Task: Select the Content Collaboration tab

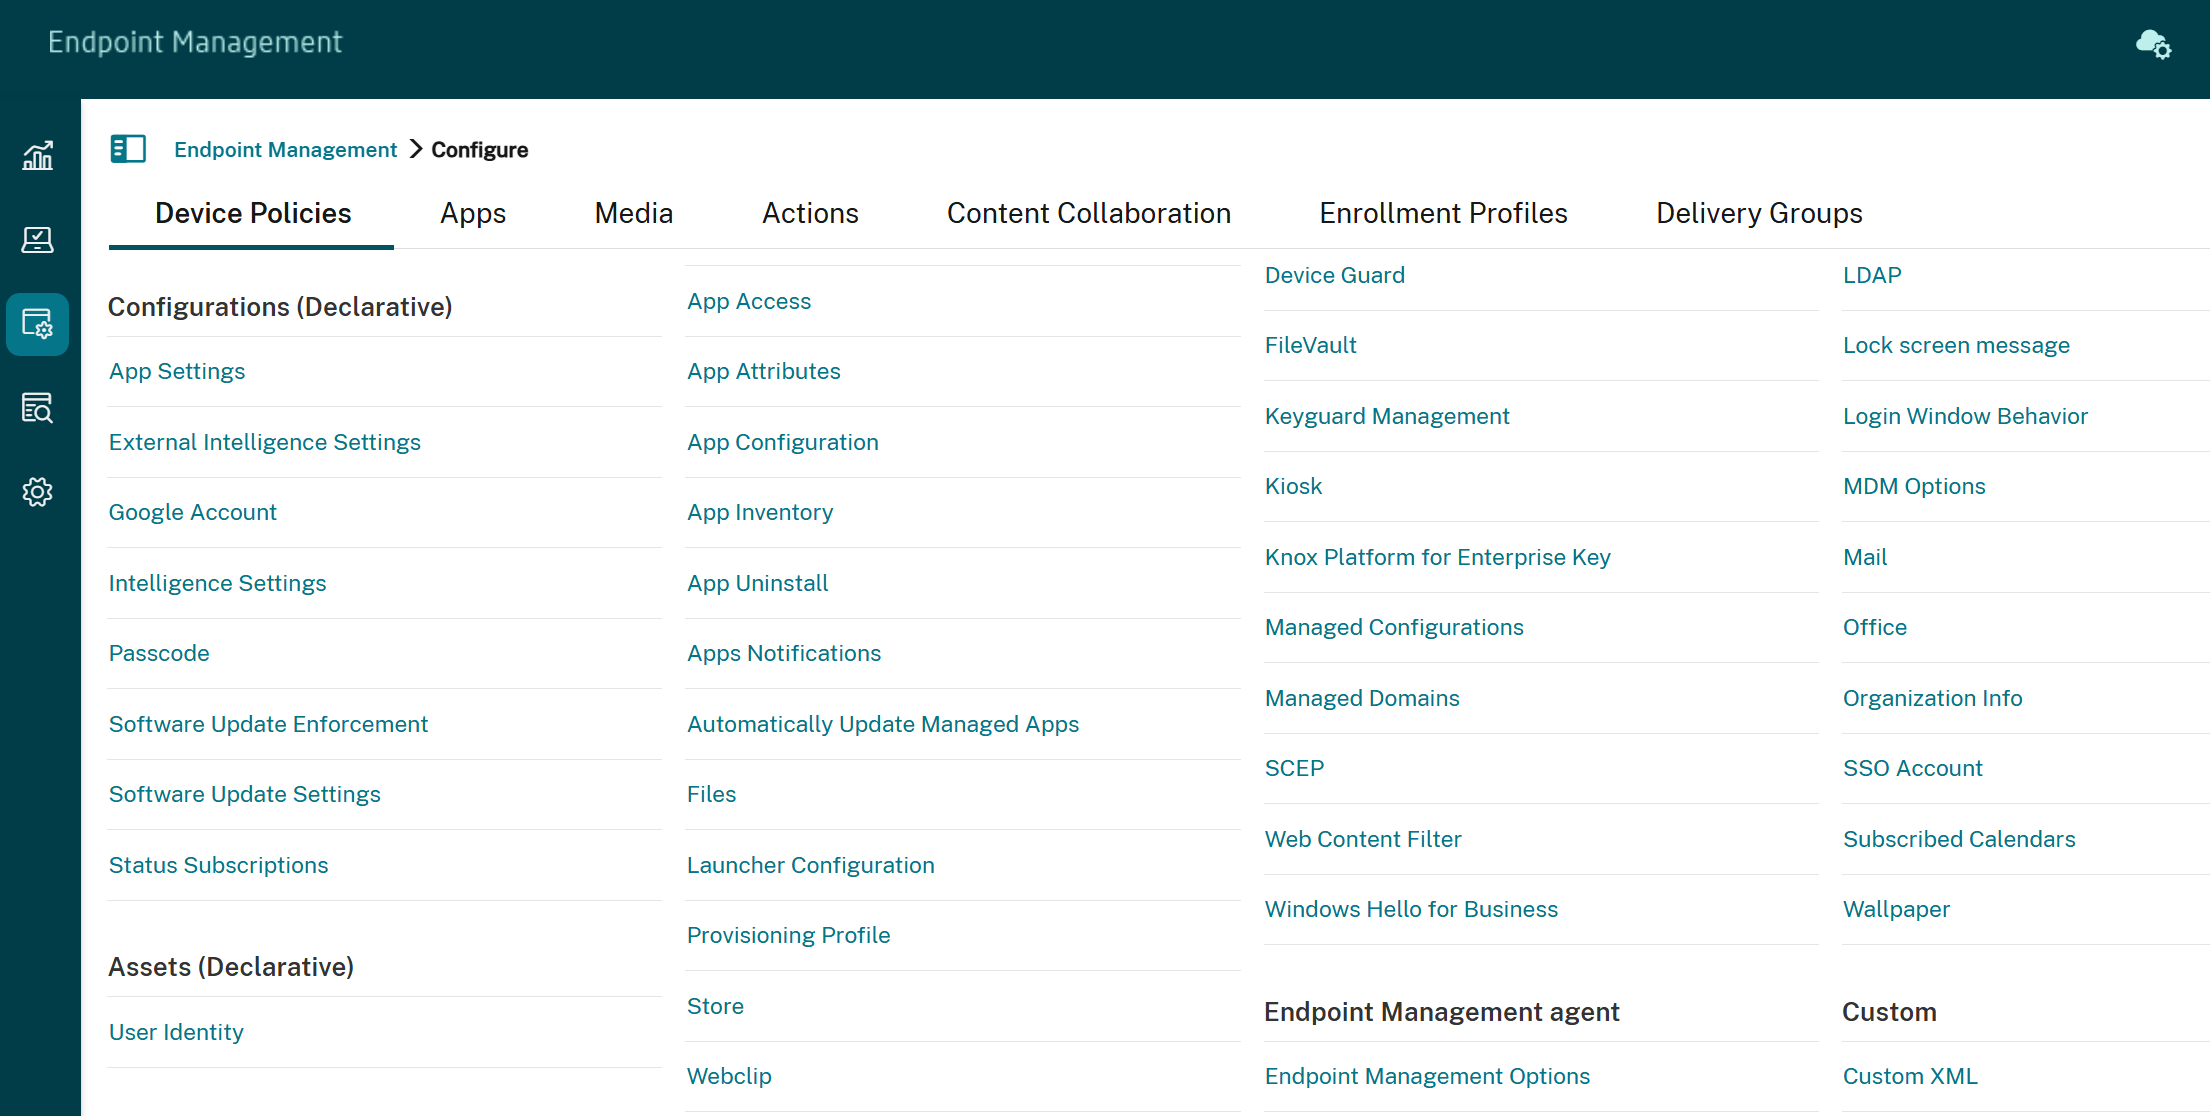Action: [1088, 213]
